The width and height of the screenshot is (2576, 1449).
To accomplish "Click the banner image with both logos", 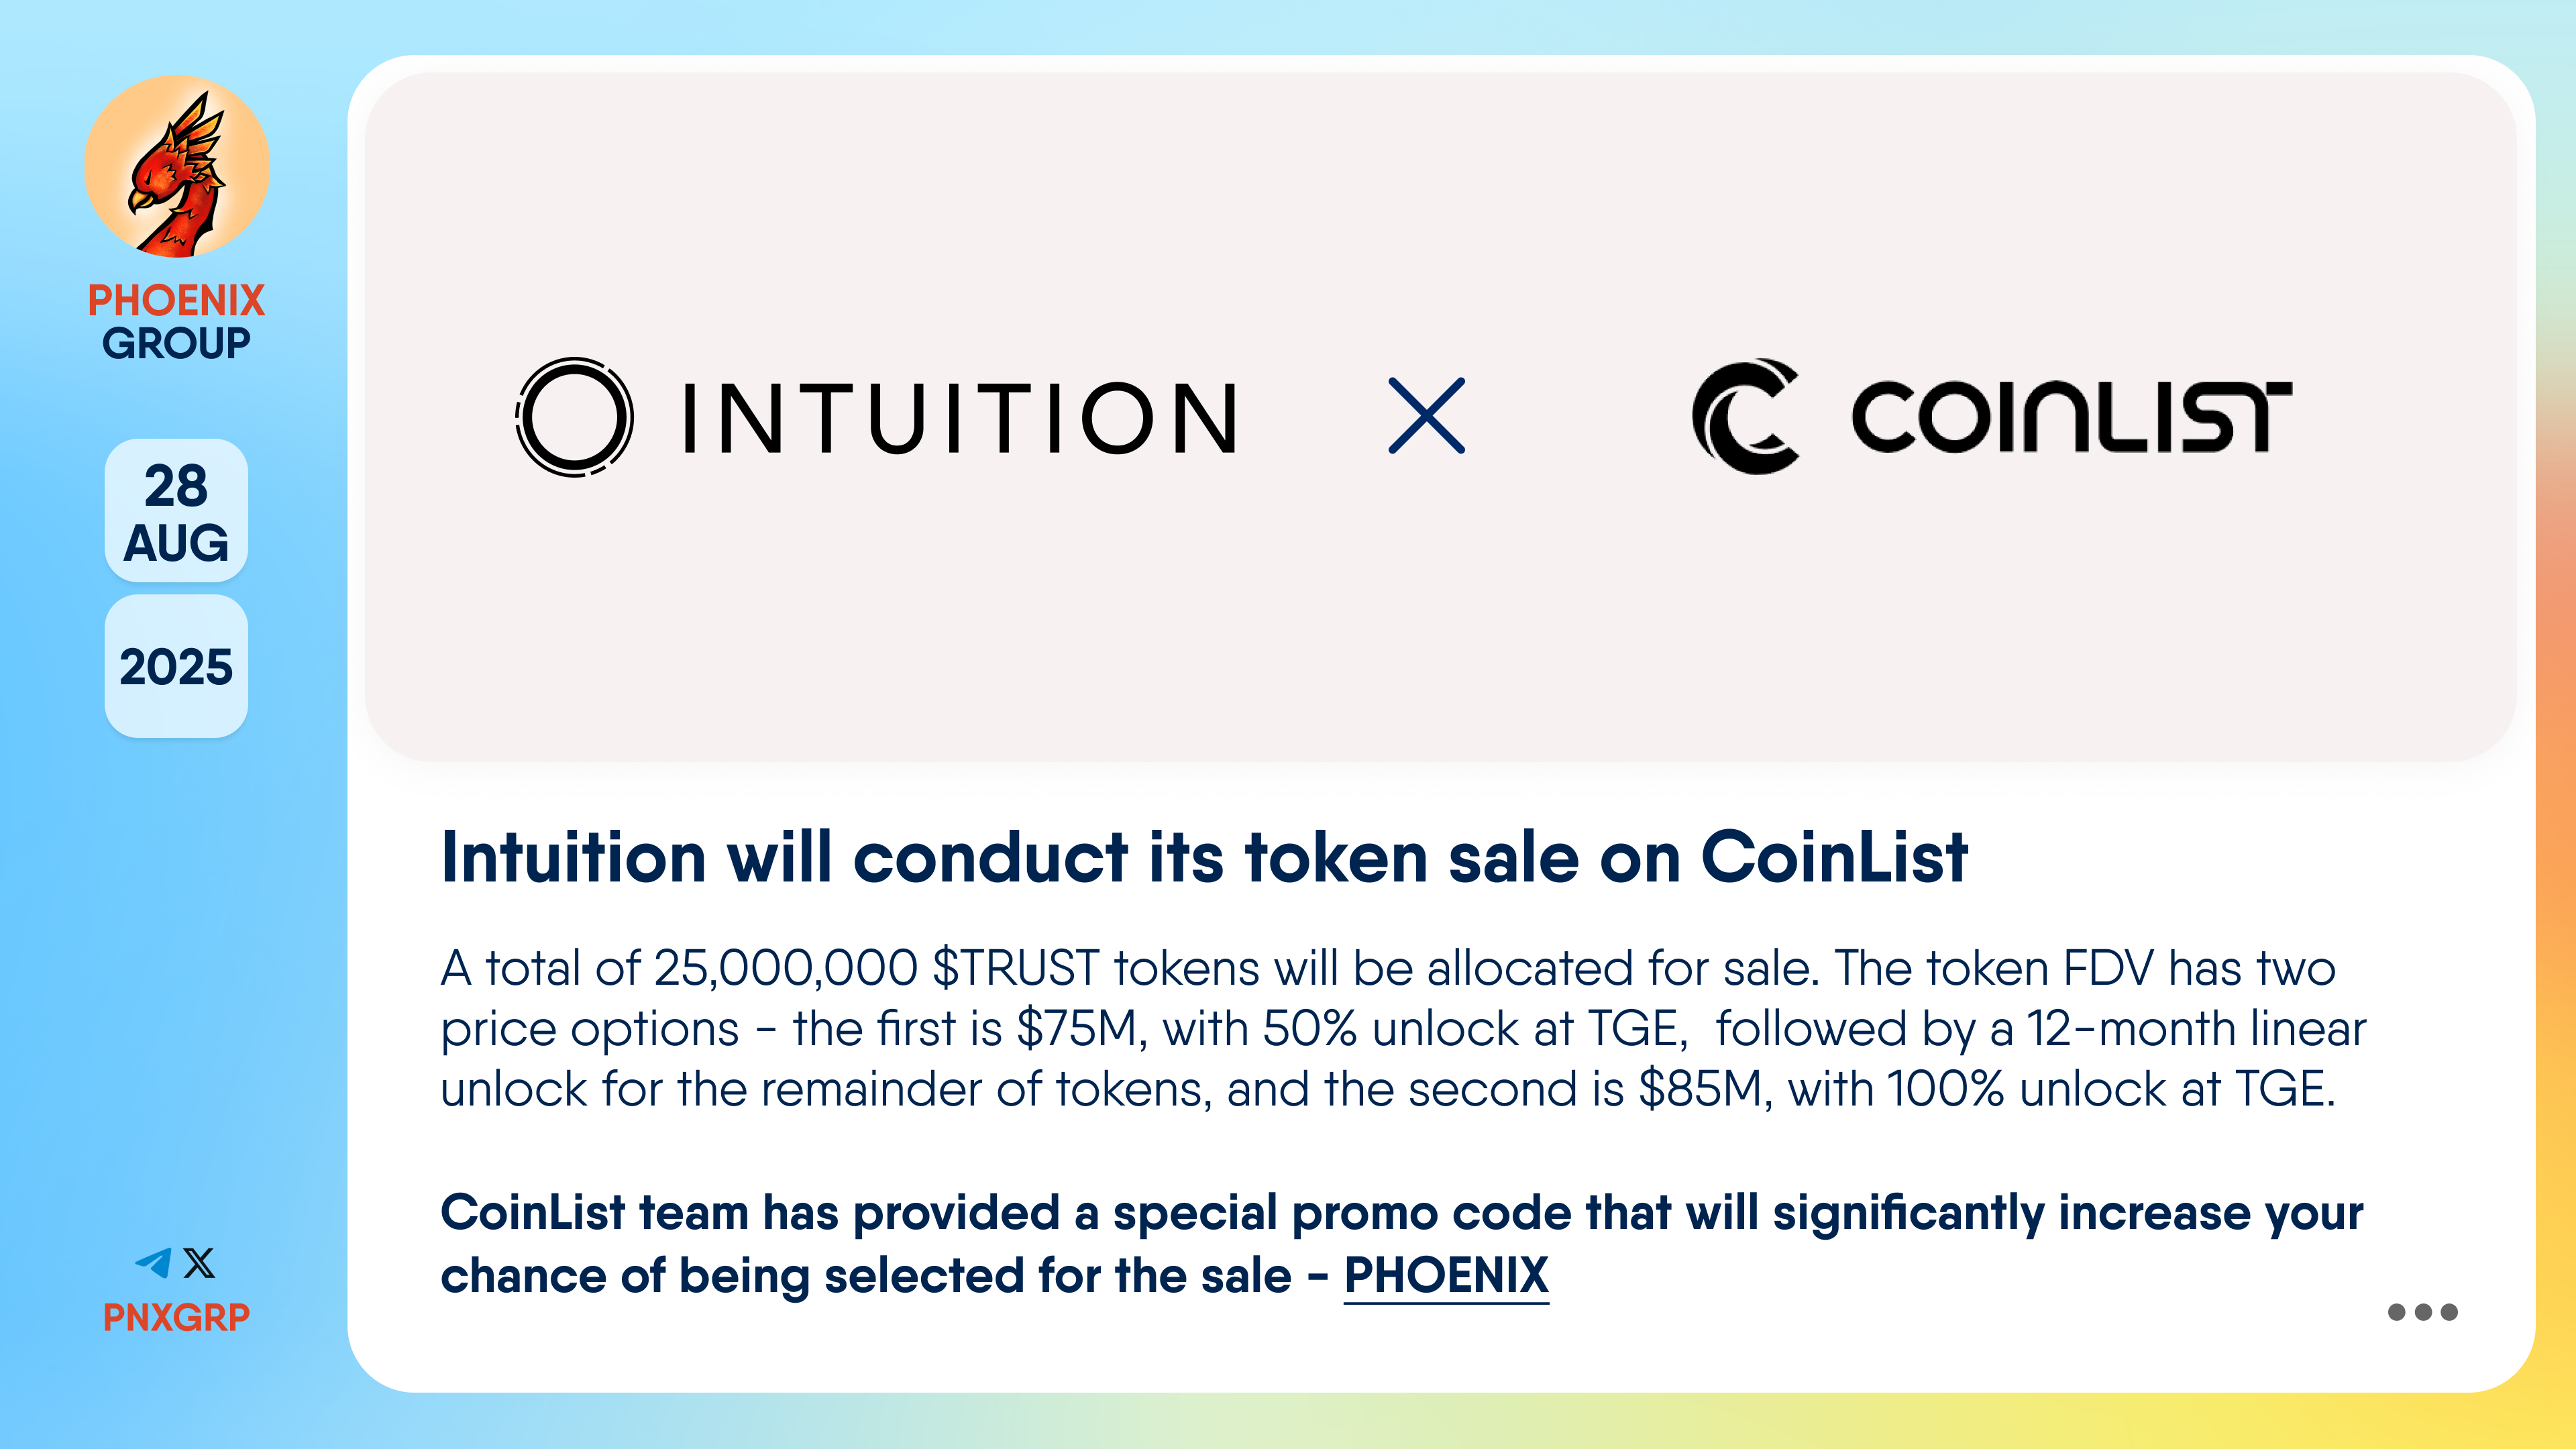I will [1441, 416].
